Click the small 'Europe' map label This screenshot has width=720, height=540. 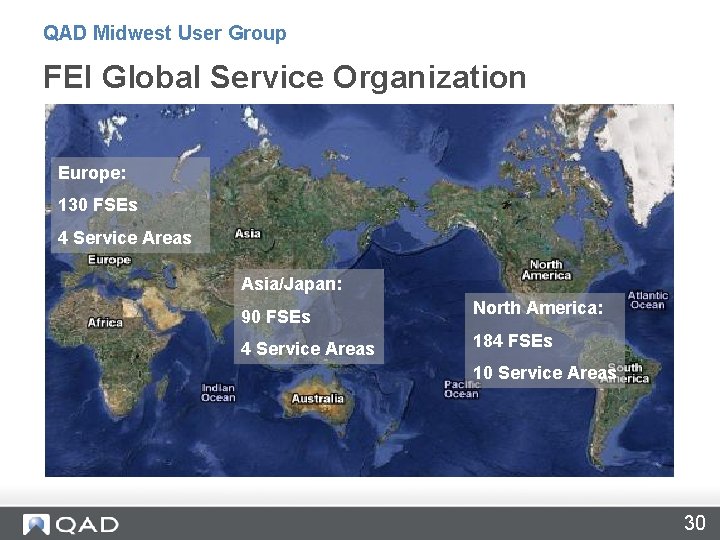[x=109, y=260]
